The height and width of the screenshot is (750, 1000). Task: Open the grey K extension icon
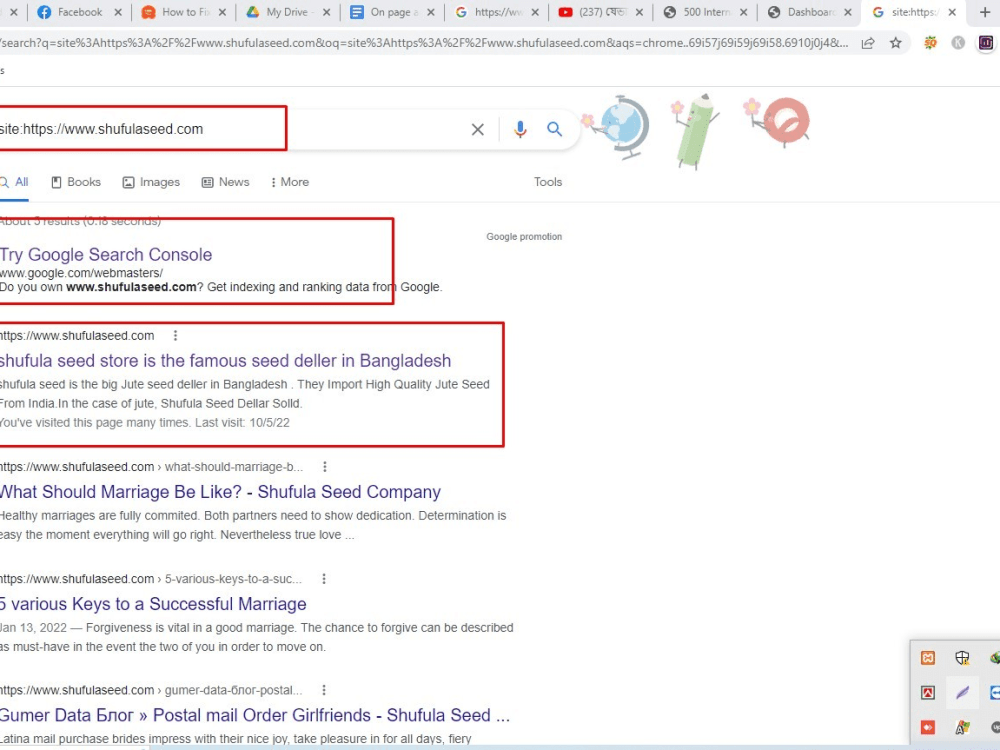[957, 43]
